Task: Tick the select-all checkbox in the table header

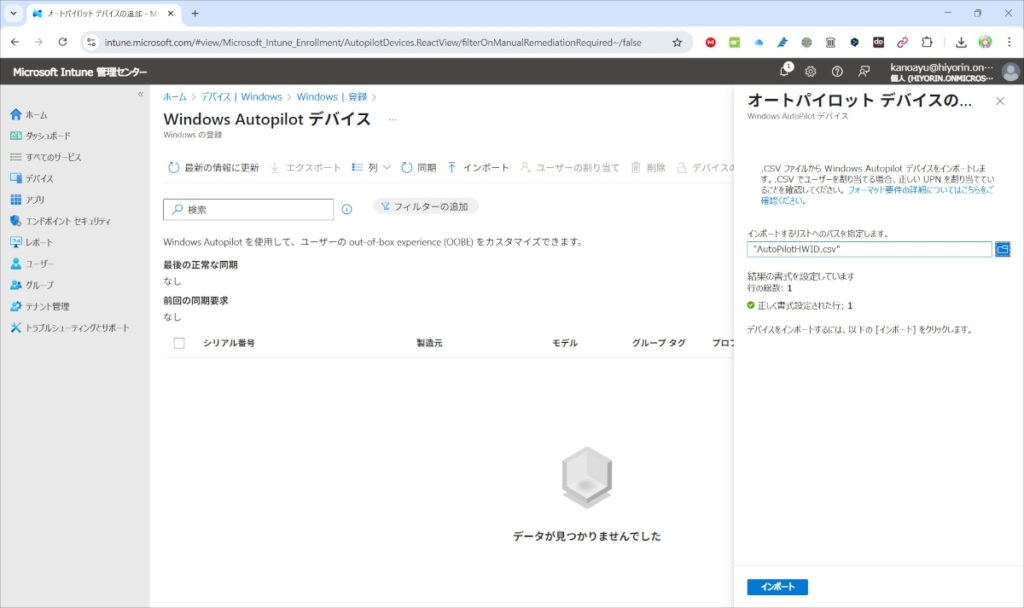Action: (x=179, y=343)
